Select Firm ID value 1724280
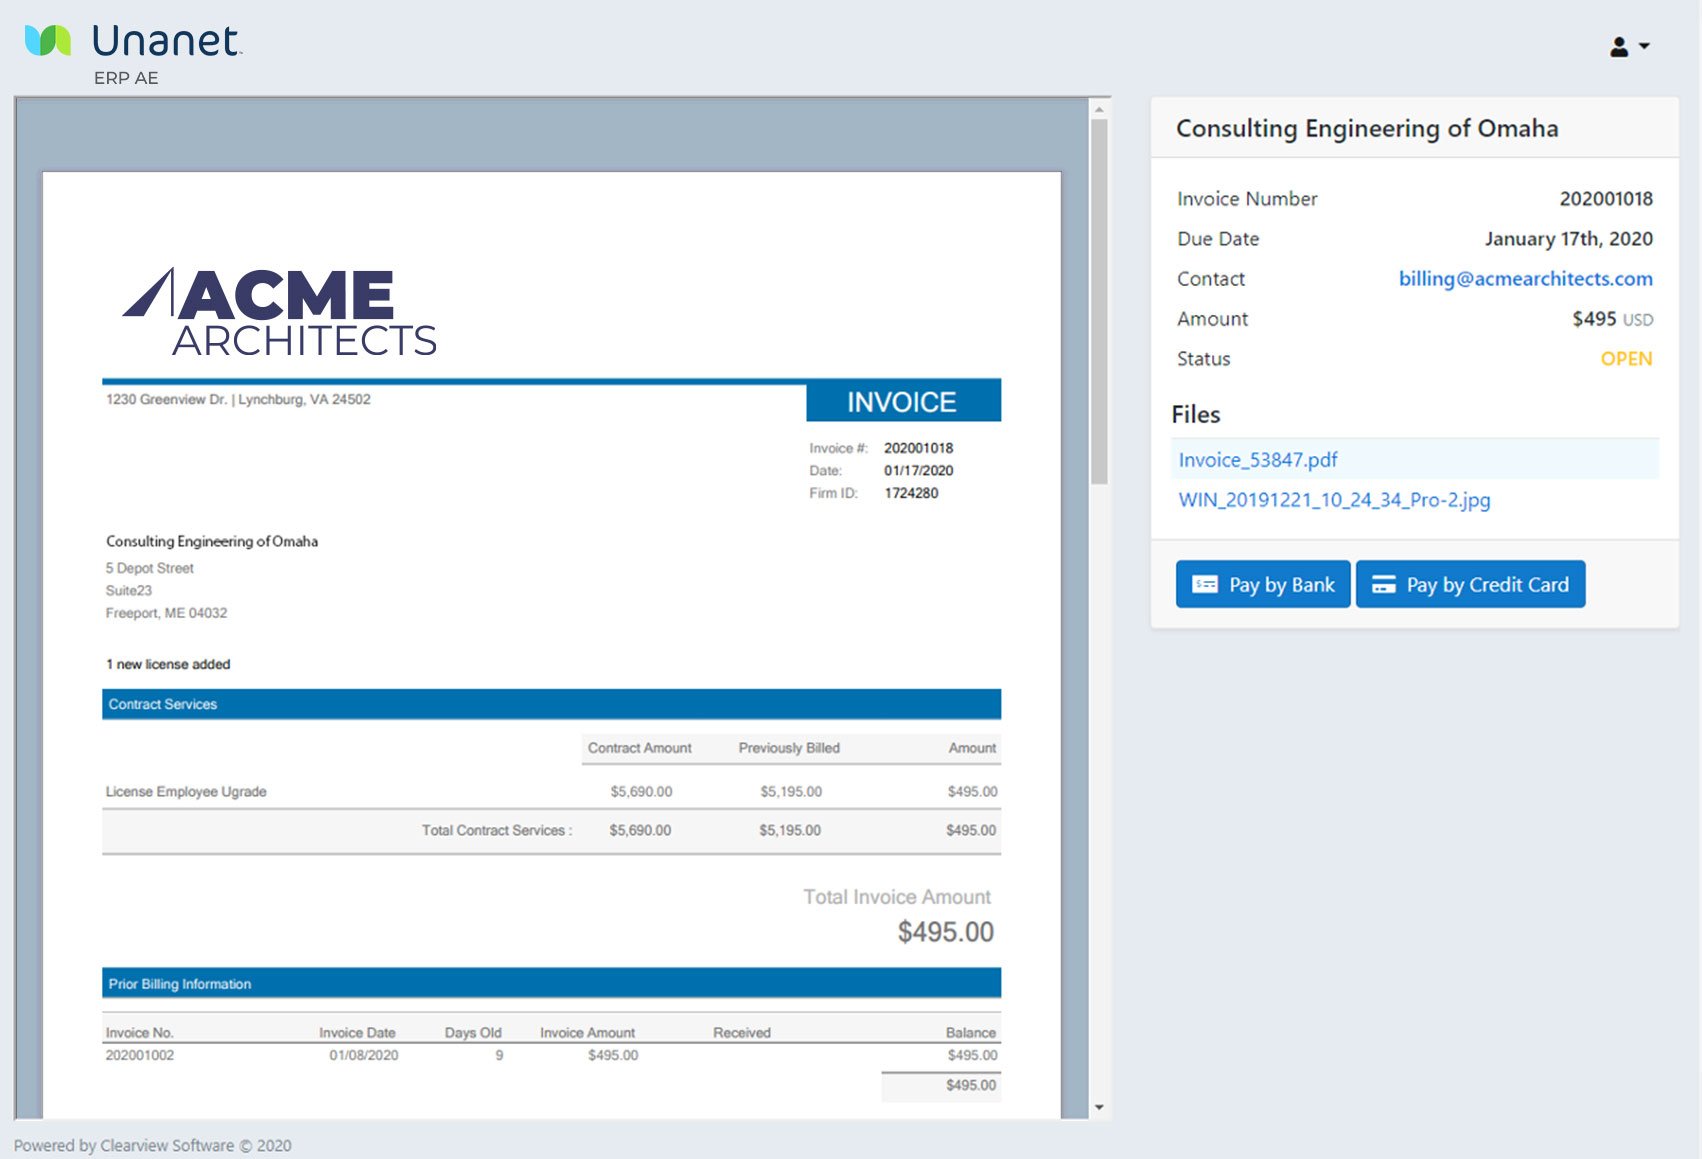 (x=911, y=493)
